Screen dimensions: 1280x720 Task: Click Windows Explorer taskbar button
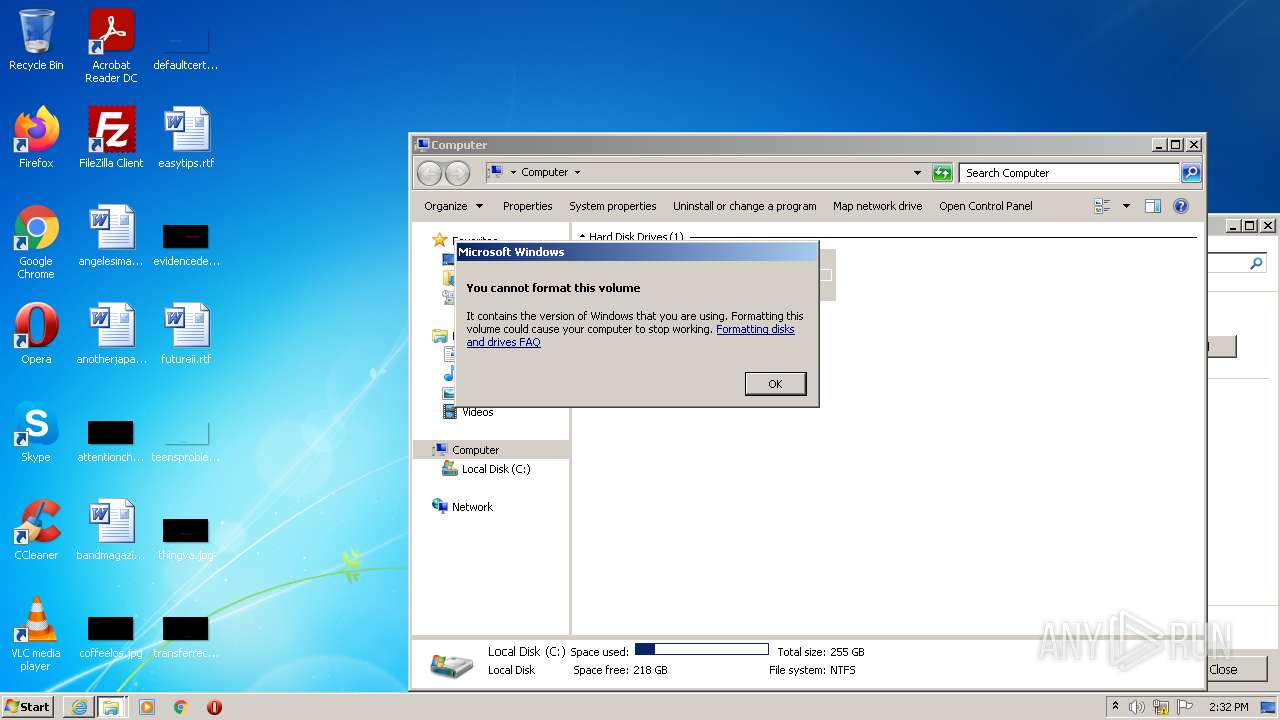111,707
